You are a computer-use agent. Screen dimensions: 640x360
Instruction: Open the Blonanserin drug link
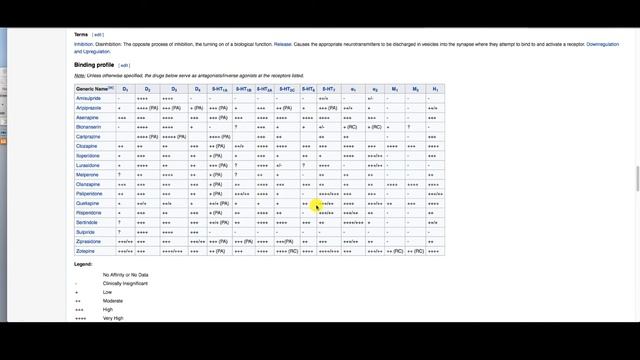[x=88, y=127]
